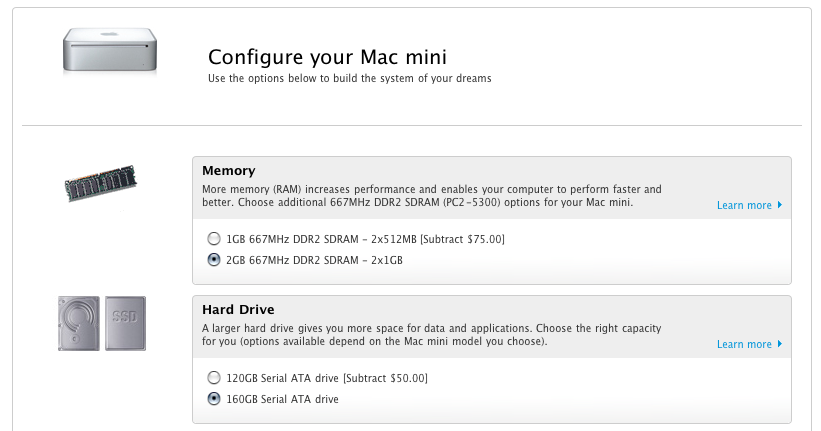Image resolution: width=821 pixels, height=431 pixels.
Task: Select the 1GB 667MHz DDR2 SDRAM radio button
Action: pyautogui.click(x=214, y=239)
